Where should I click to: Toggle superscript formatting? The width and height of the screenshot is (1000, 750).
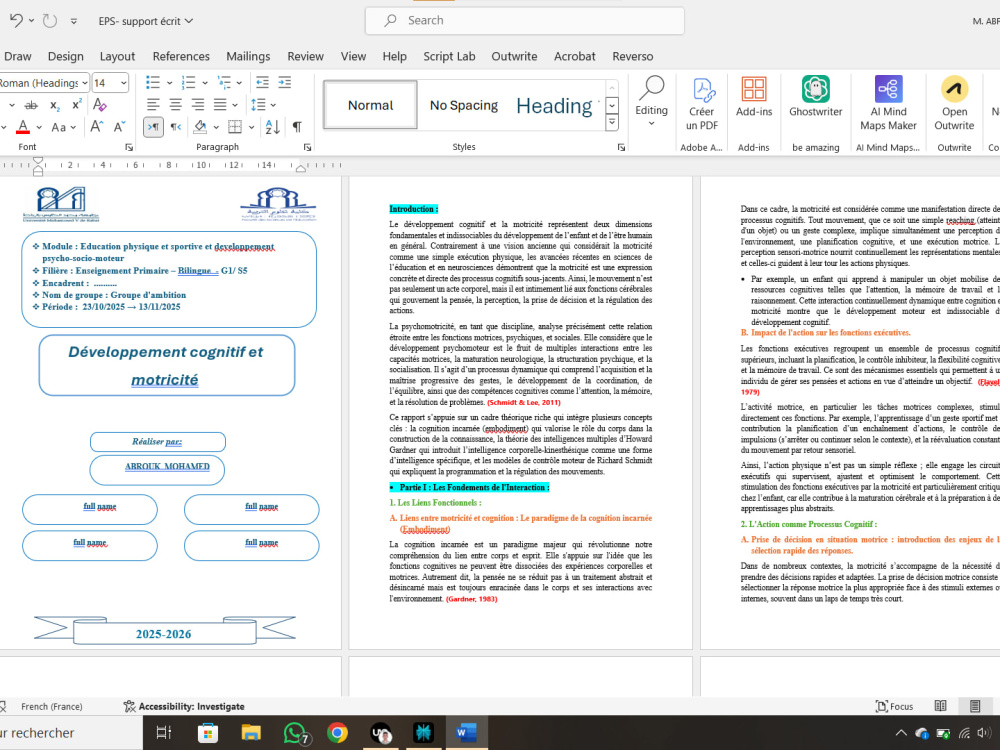pyautogui.click(x=77, y=105)
